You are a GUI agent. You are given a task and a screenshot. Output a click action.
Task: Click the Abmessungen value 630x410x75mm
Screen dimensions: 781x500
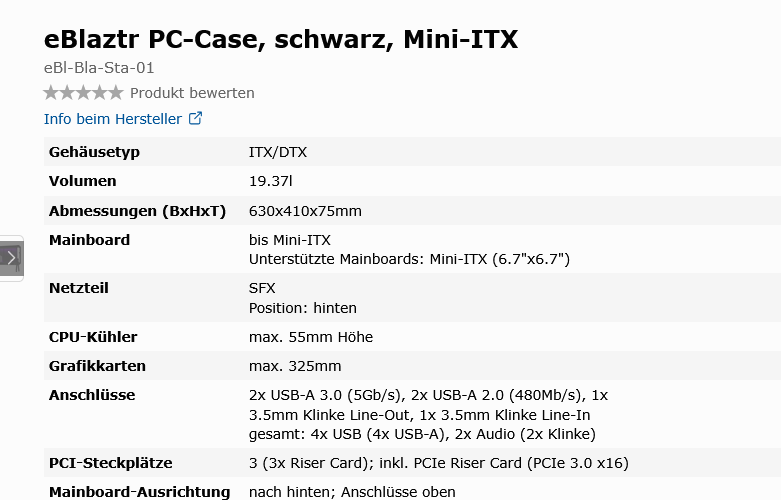coord(305,211)
